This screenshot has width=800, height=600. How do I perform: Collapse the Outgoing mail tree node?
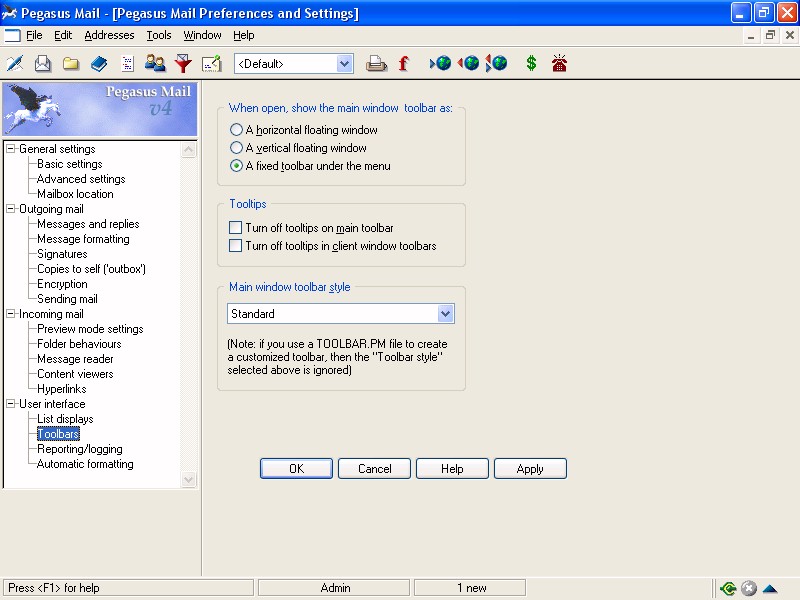[x=11, y=209]
